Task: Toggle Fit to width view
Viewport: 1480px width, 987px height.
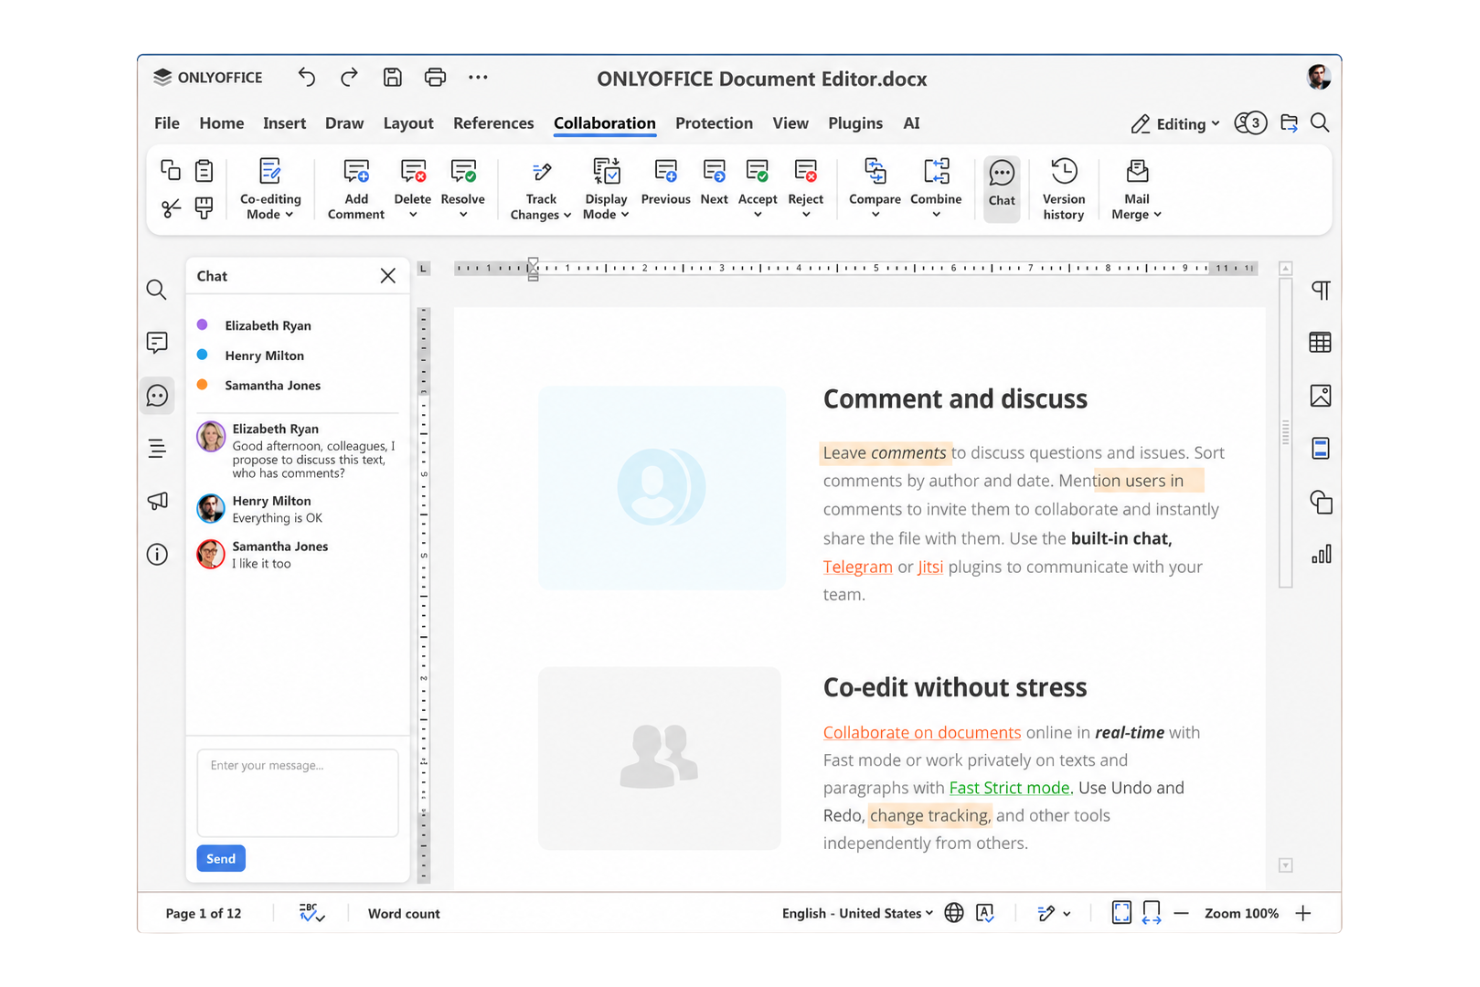Action: click(1152, 913)
